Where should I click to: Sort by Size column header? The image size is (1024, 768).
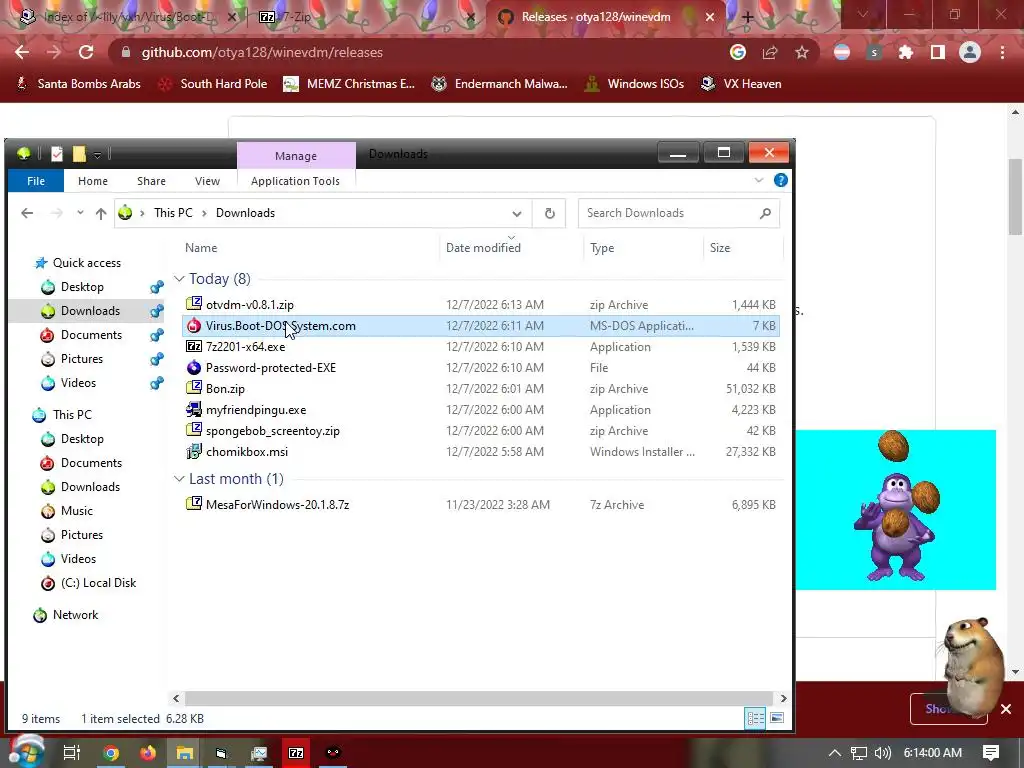720,248
